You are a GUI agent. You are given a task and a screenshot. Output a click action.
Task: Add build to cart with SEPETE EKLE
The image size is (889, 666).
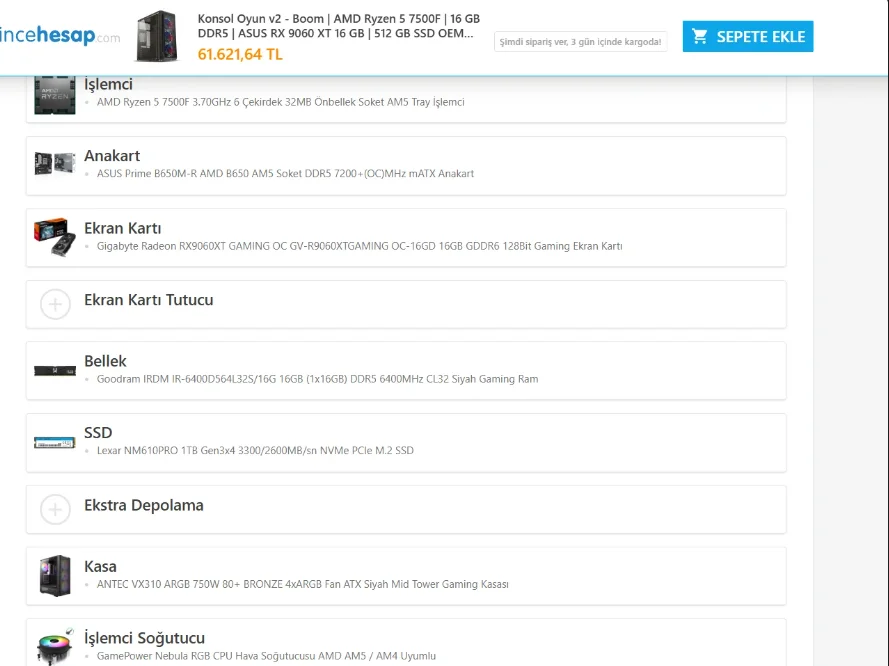click(x=748, y=36)
